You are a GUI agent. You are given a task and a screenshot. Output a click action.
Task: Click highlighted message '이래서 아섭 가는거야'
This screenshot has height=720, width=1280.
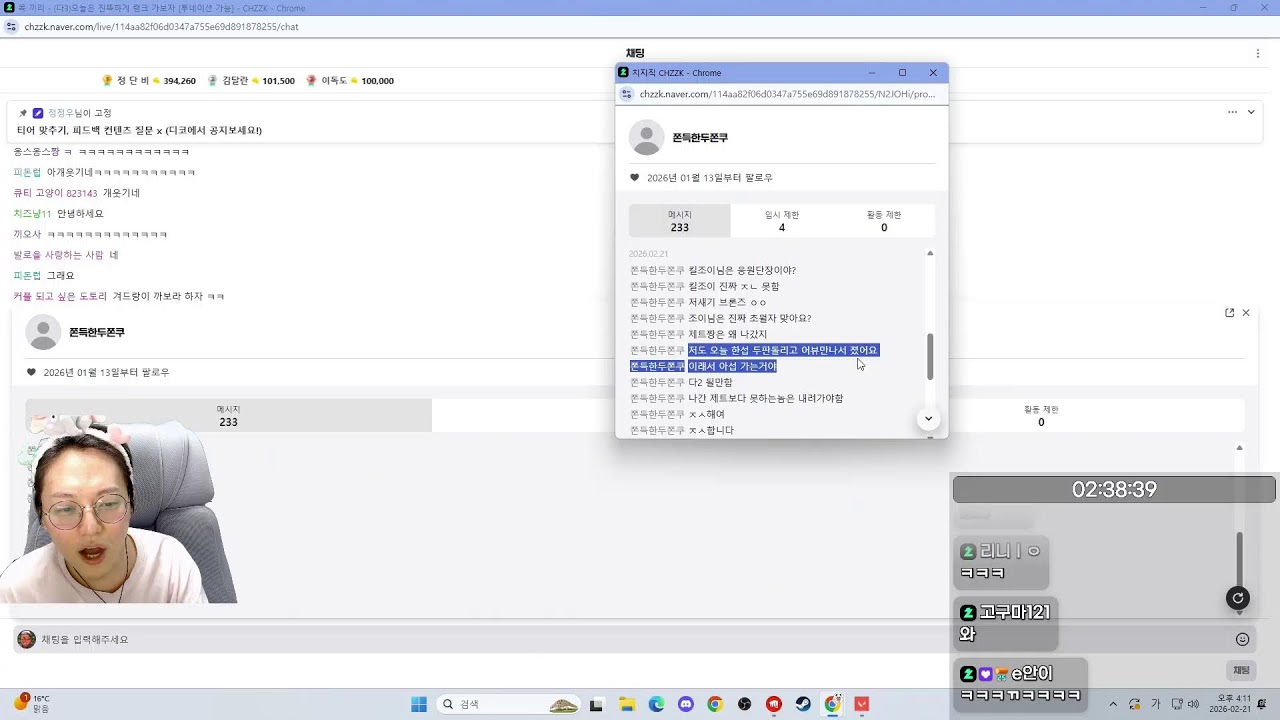pos(732,366)
